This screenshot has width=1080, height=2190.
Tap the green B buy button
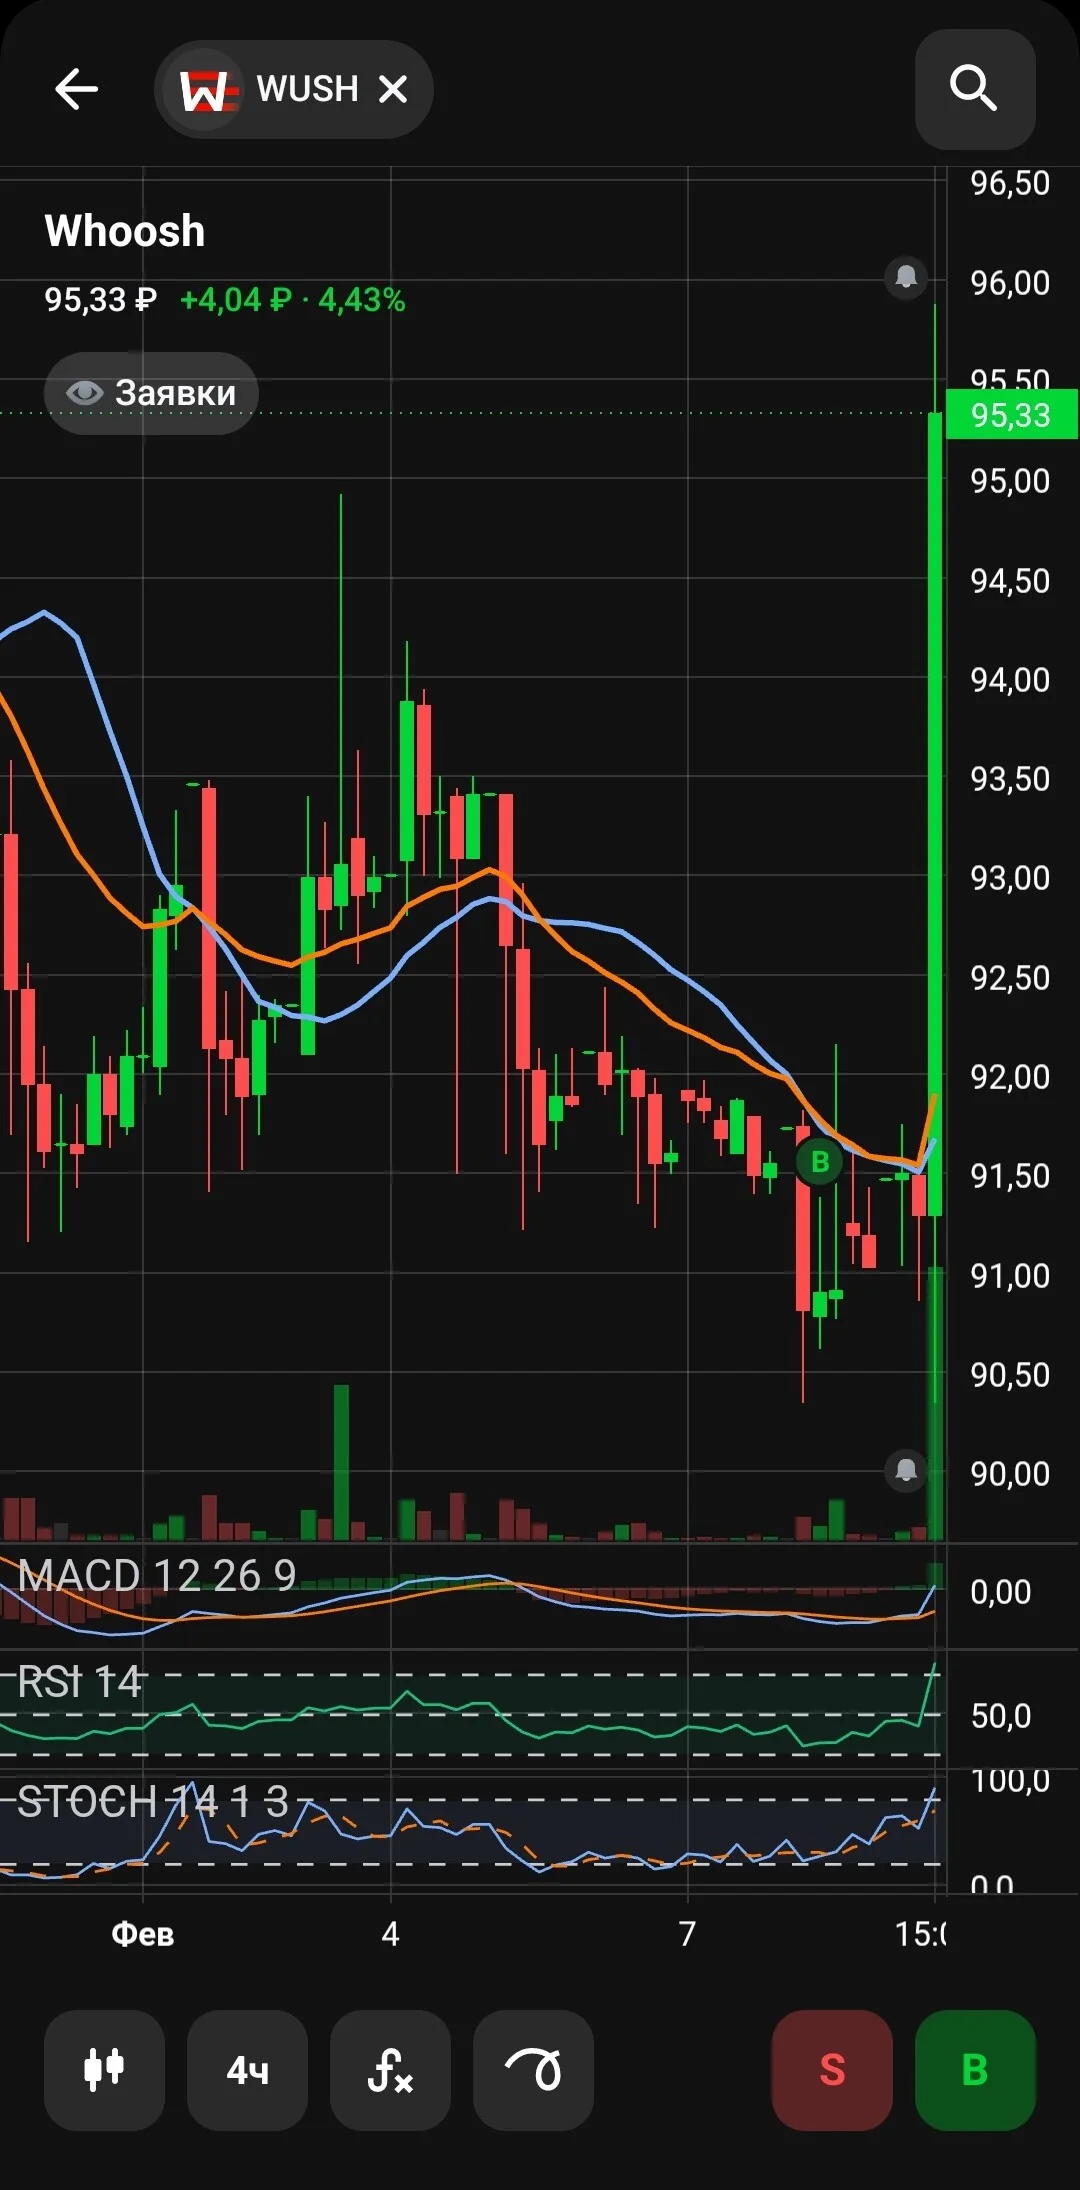click(x=975, y=2070)
